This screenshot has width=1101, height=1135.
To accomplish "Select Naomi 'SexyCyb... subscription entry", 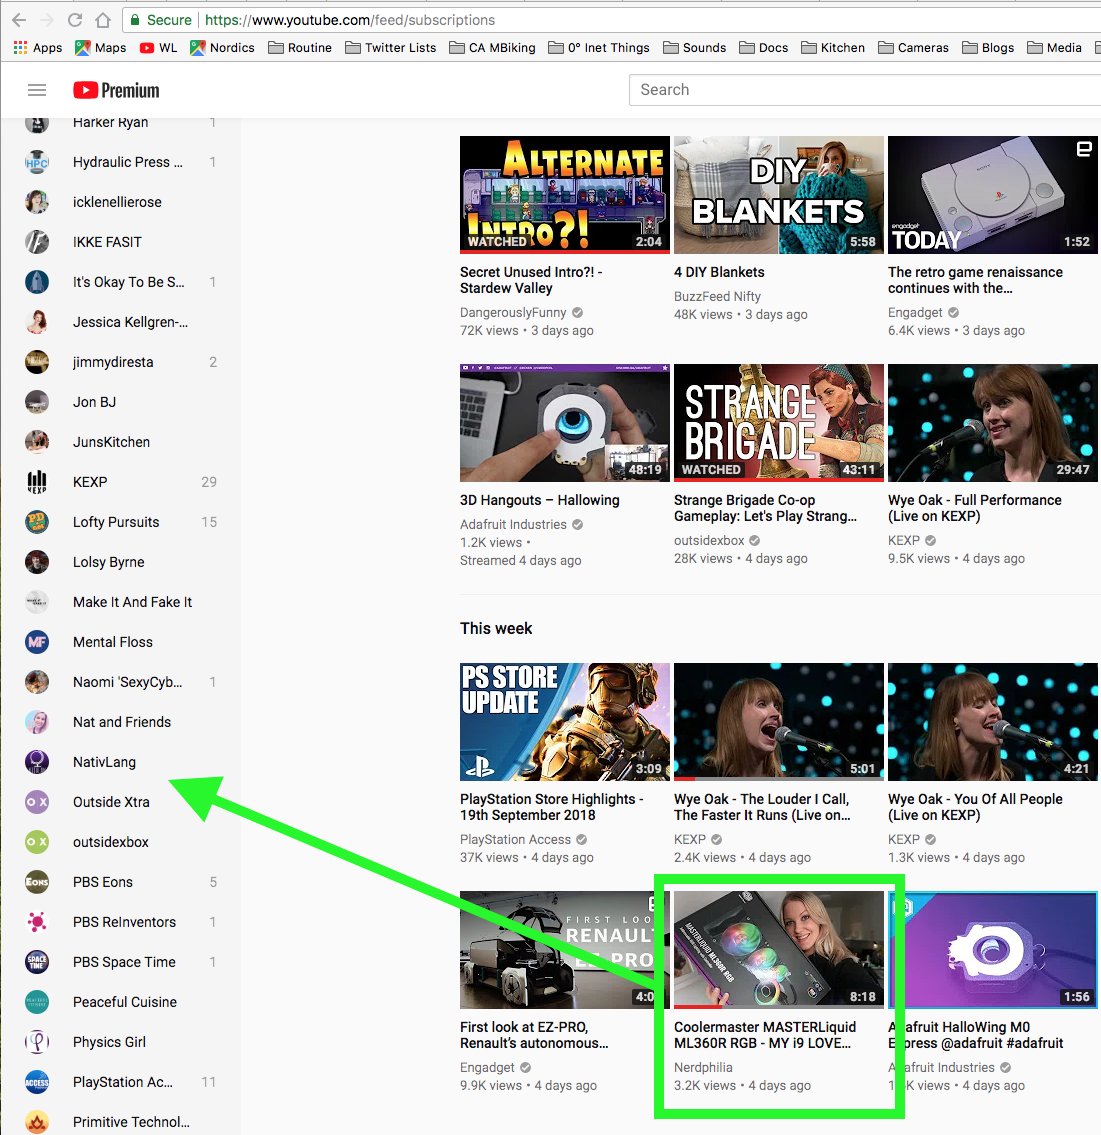I will pyautogui.click(x=121, y=682).
